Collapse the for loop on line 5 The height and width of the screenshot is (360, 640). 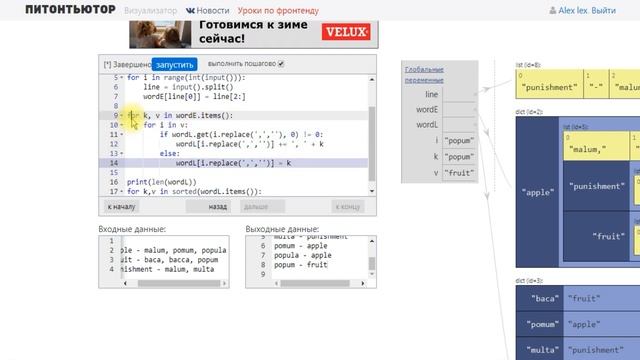point(122,78)
